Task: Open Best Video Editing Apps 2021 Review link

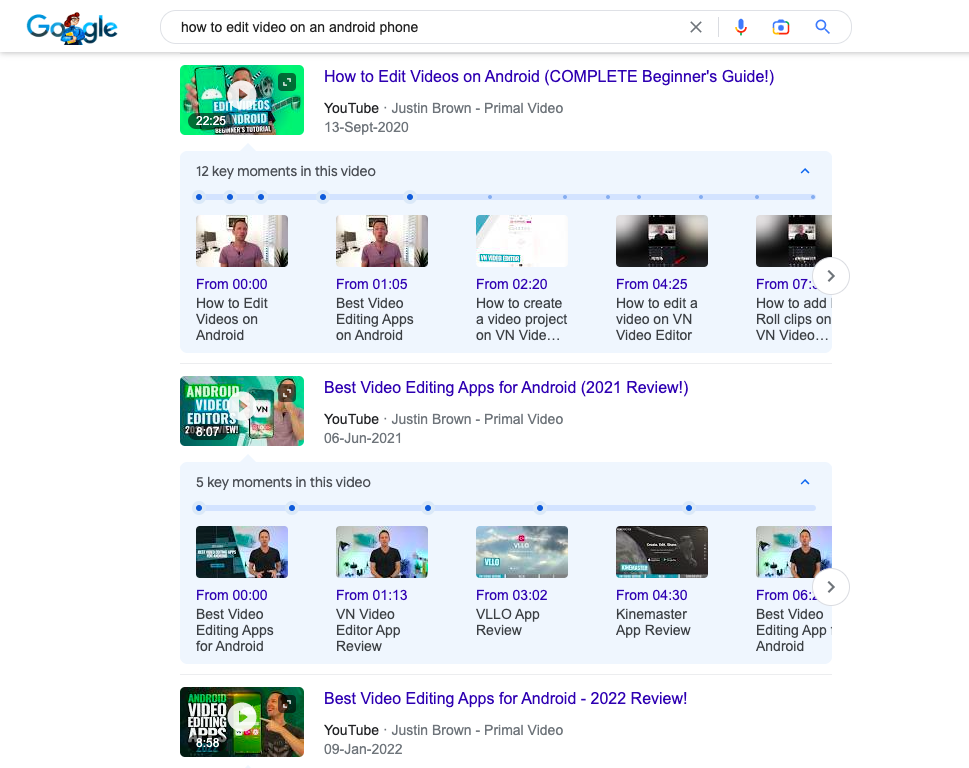Action: (x=506, y=388)
